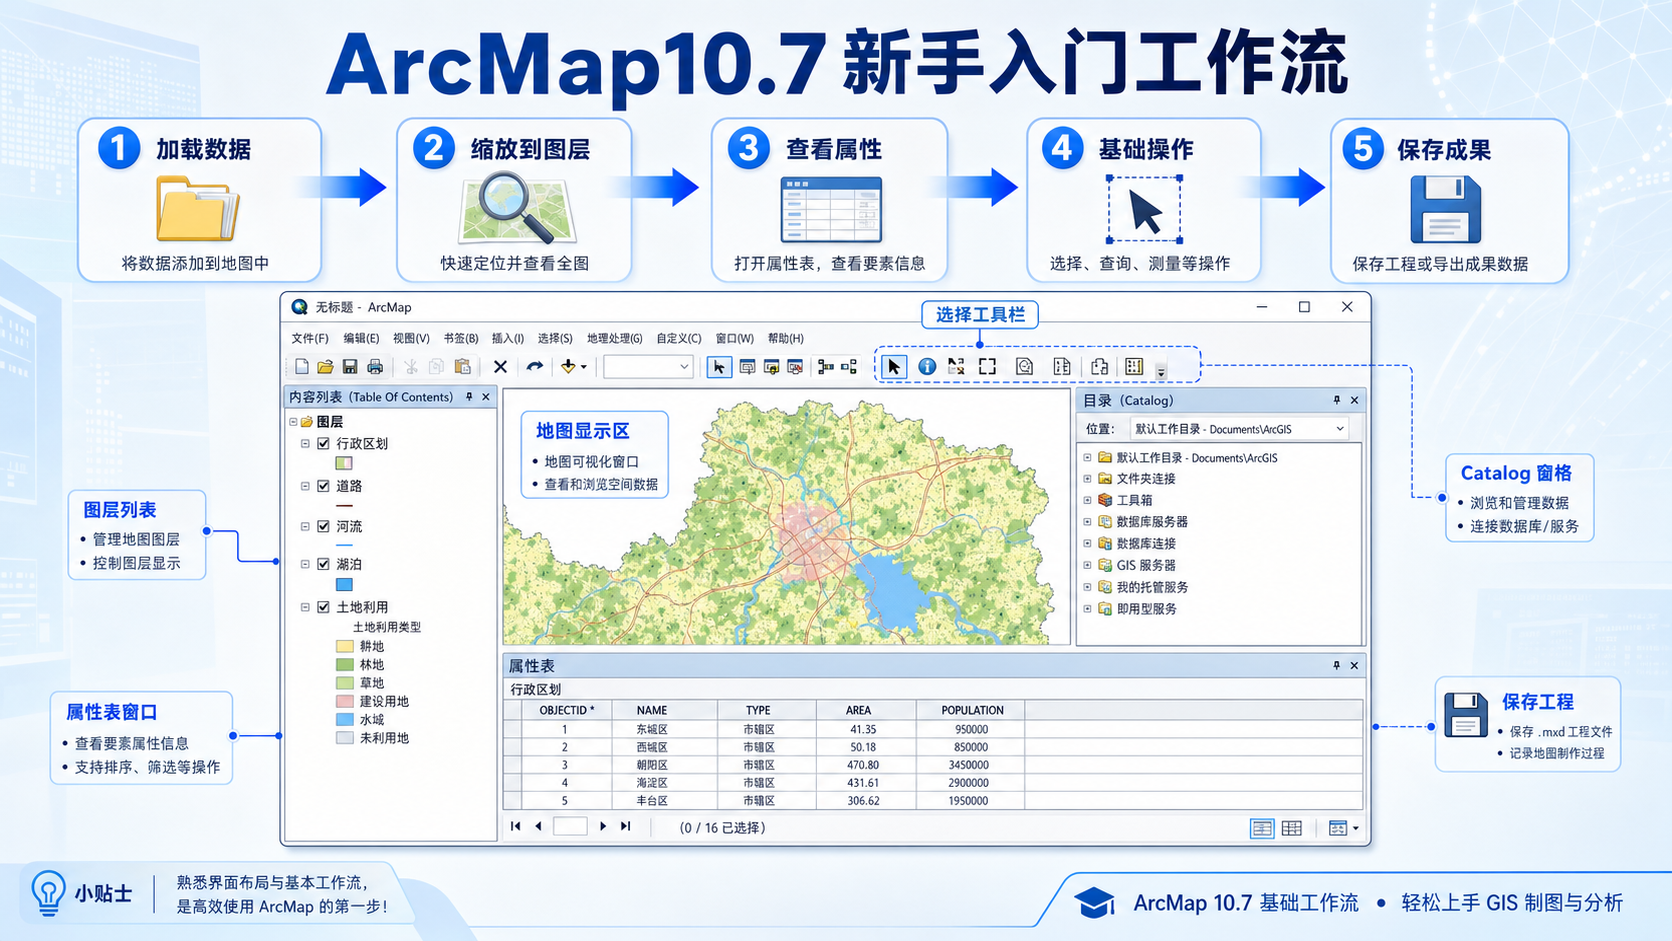Click the Clear Selected Features icon

click(957, 367)
